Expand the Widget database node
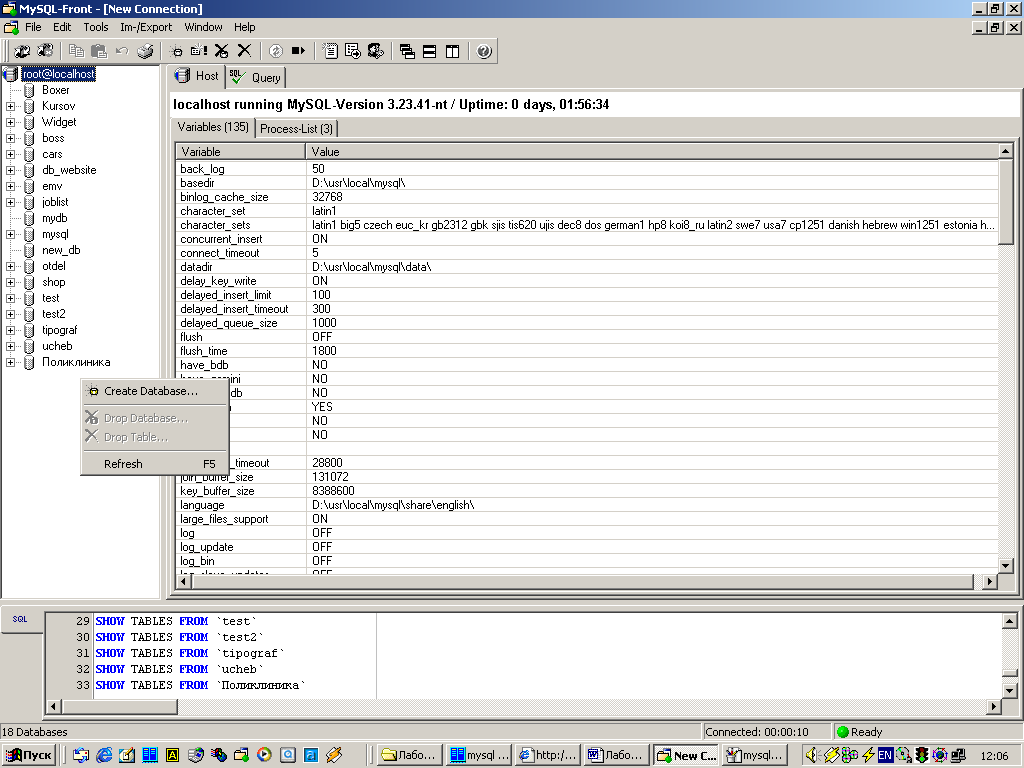Image resolution: width=1024 pixels, height=768 pixels. point(10,122)
